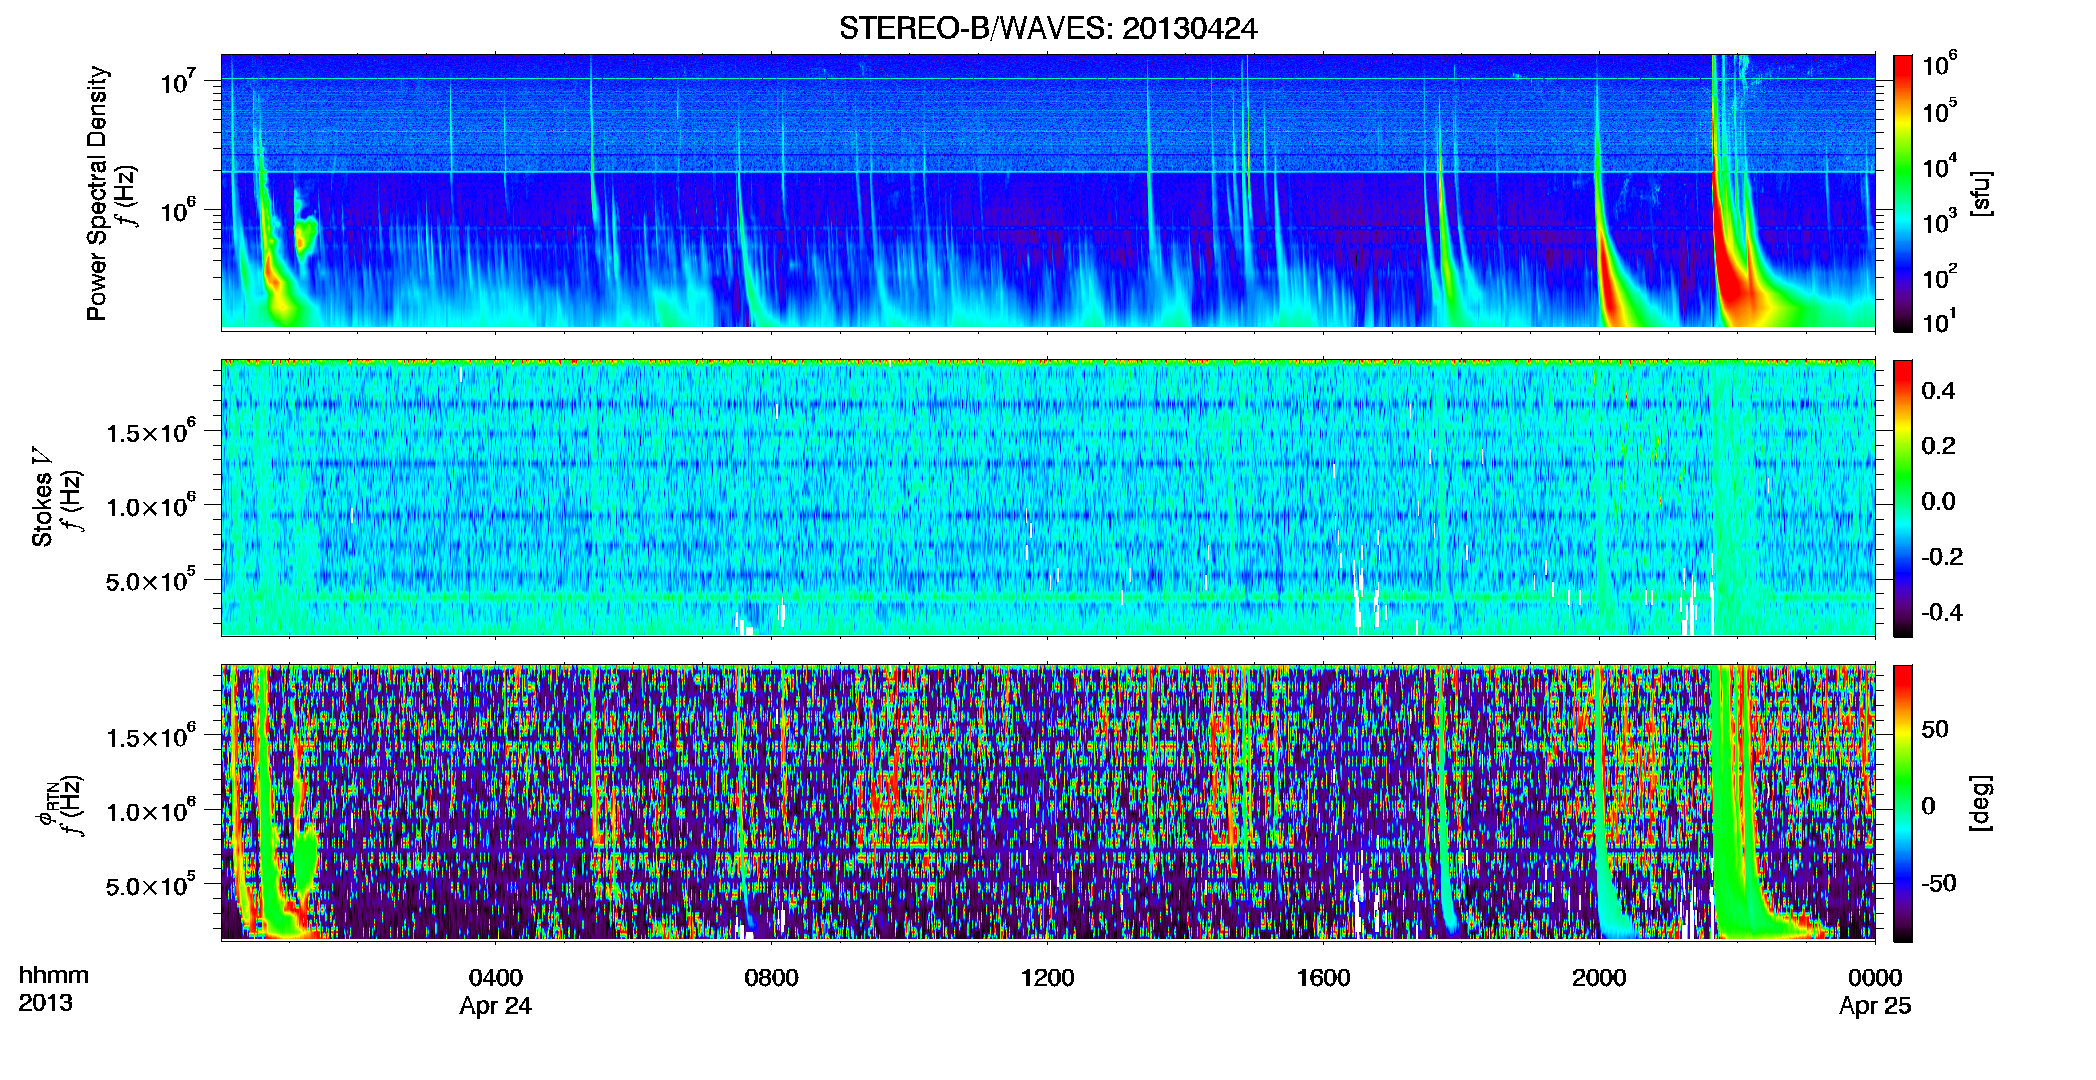Click the Stokes V color bar
Image resolution: width=2096 pixels, height=1080 pixels.
click(x=1903, y=498)
